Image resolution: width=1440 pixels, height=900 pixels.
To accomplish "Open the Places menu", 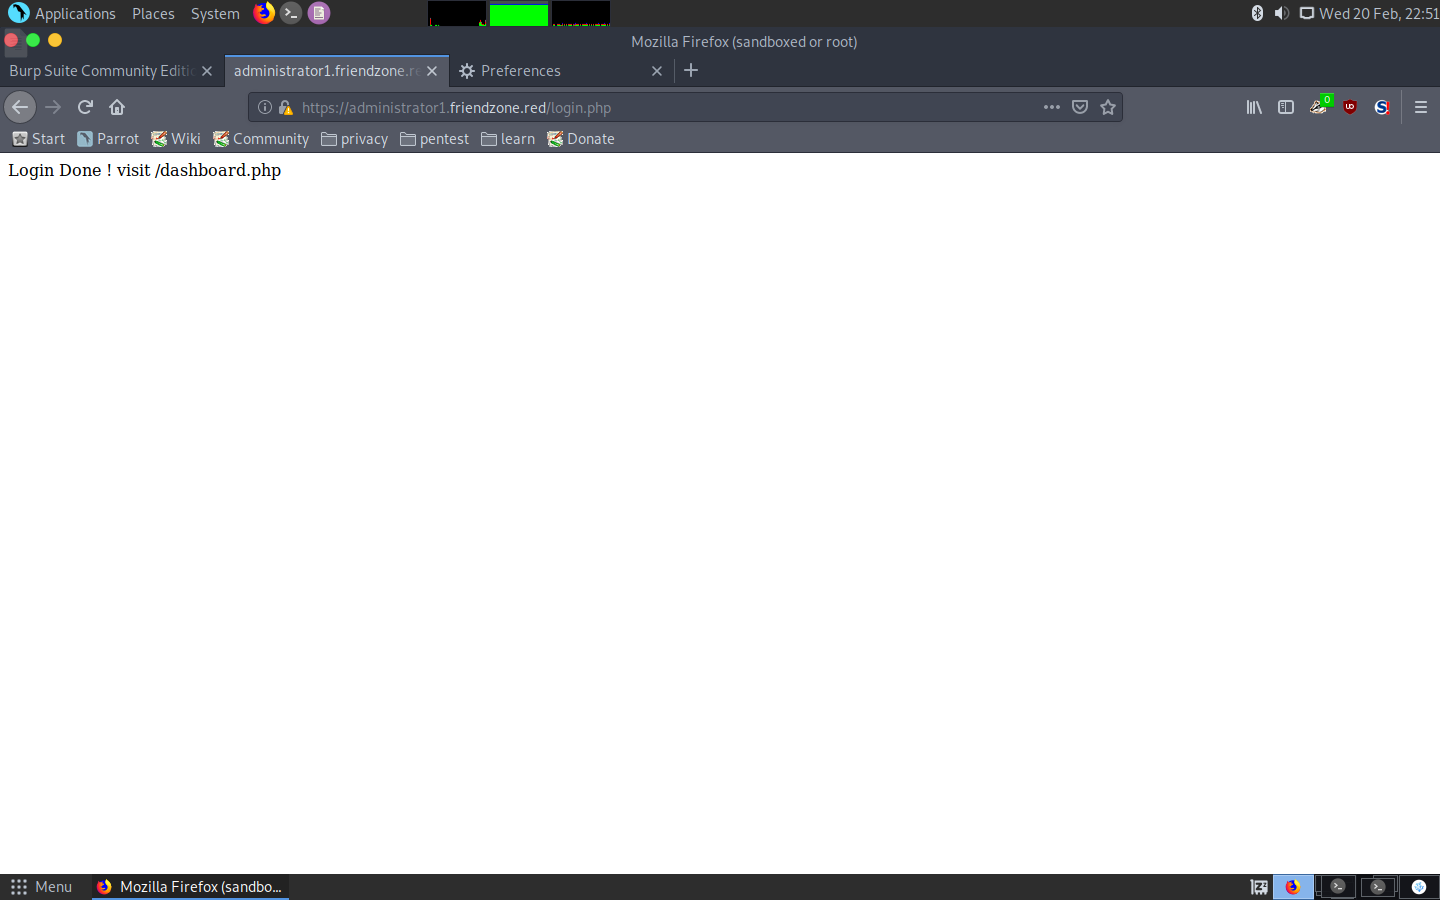I will [x=153, y=13].
